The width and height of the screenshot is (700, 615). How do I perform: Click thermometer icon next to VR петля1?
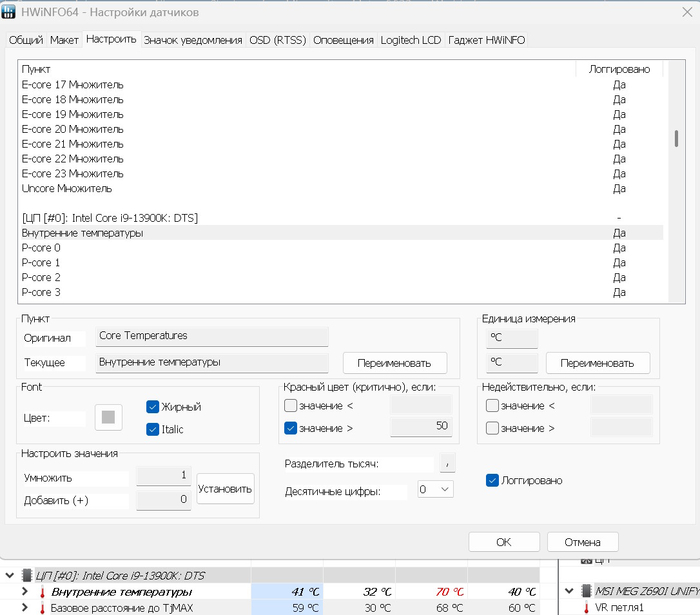[x=586, y=607]
